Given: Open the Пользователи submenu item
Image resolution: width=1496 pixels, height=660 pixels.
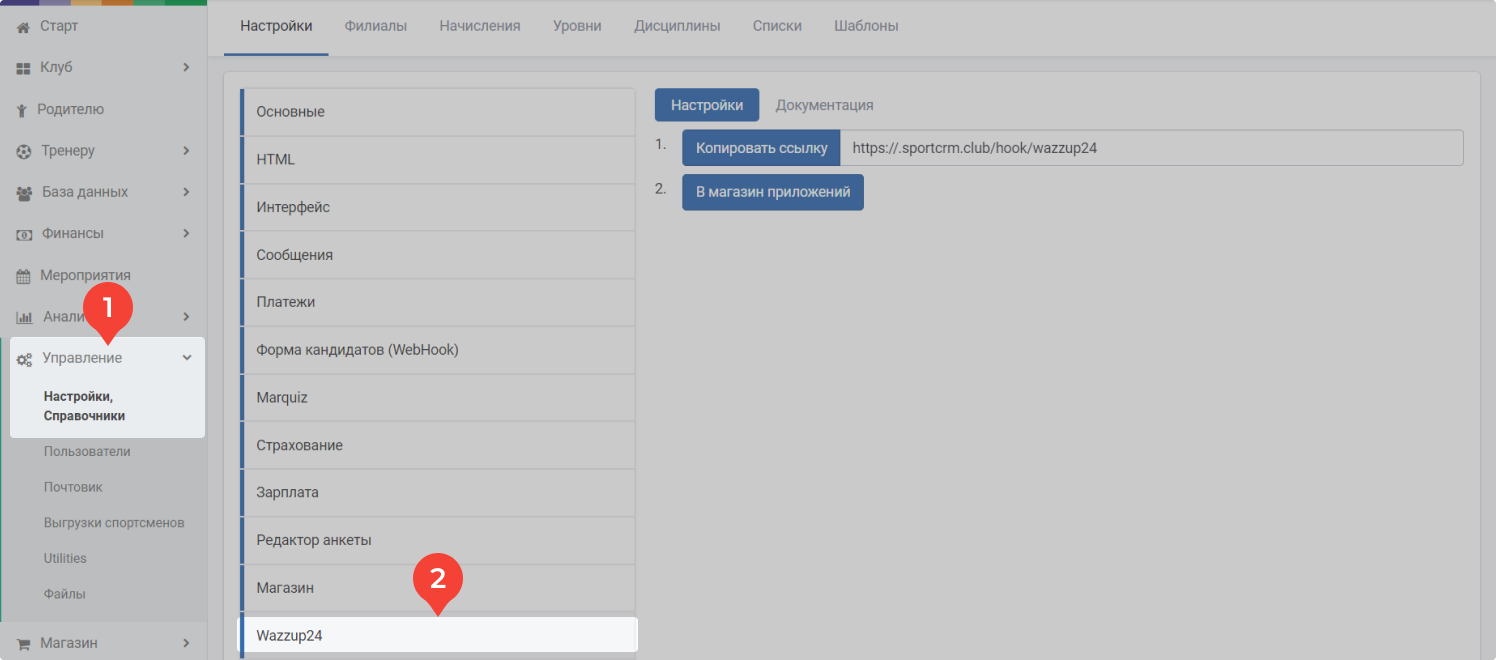Looking at the screenshot, I should [87, 452].
